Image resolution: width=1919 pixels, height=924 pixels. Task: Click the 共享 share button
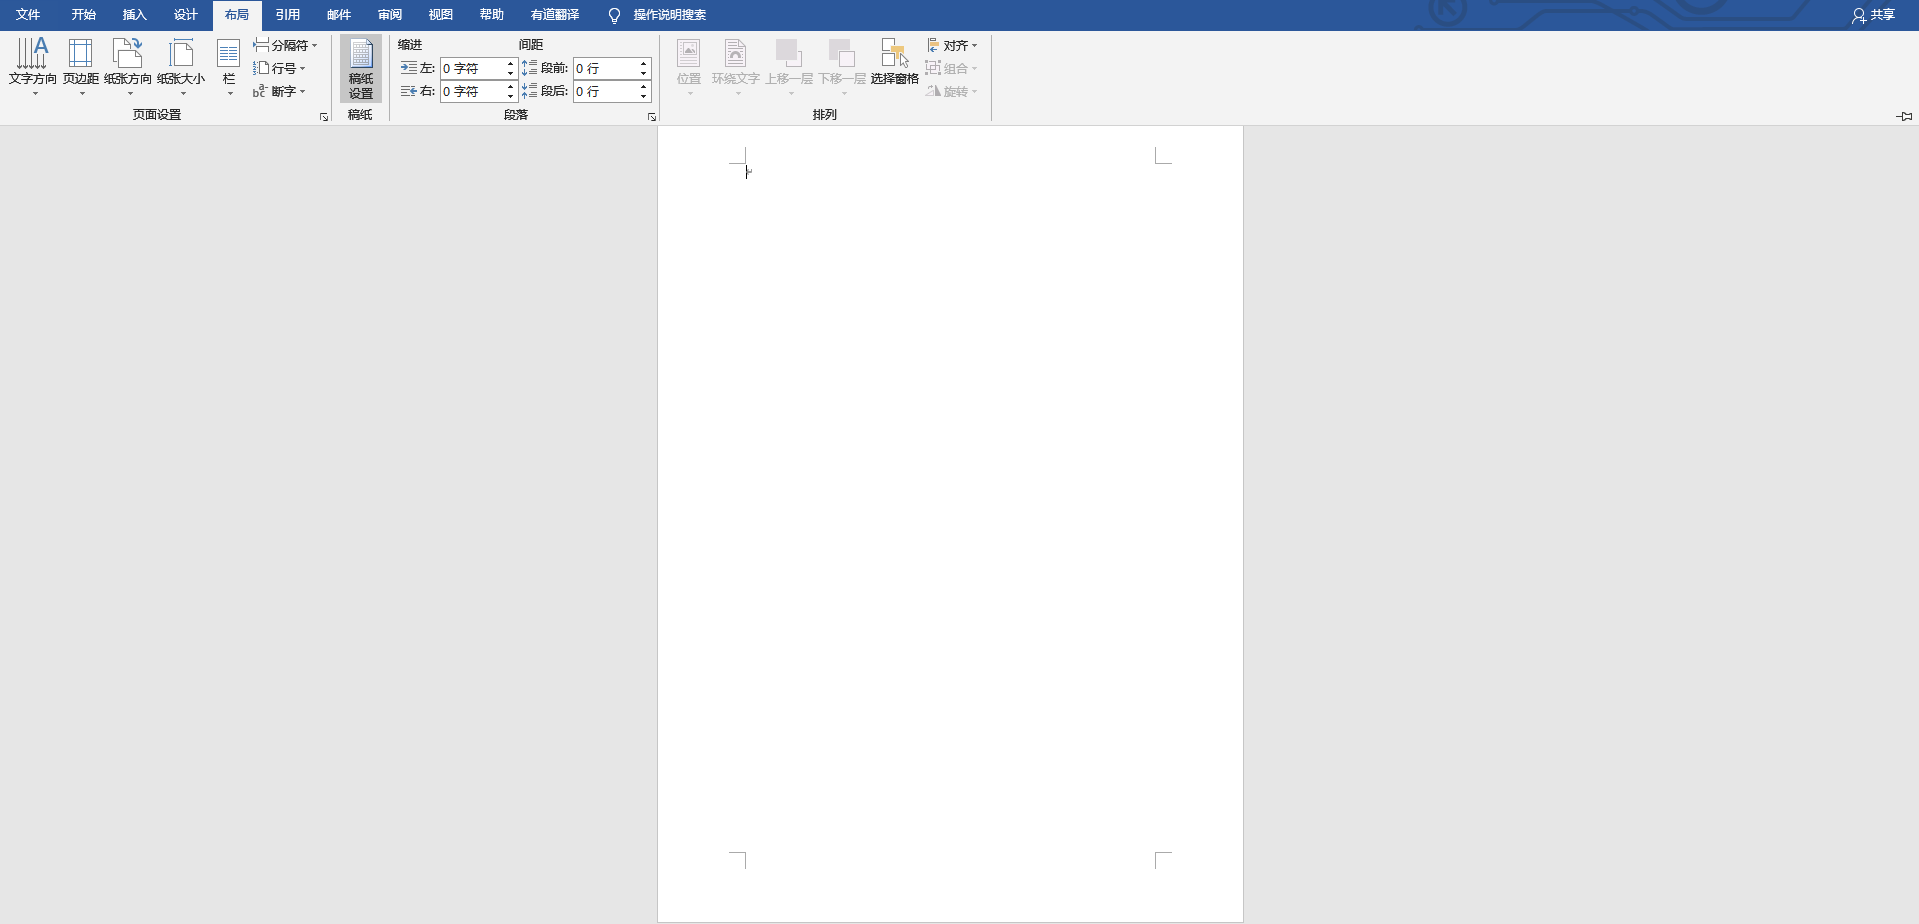coord(1873,15)
